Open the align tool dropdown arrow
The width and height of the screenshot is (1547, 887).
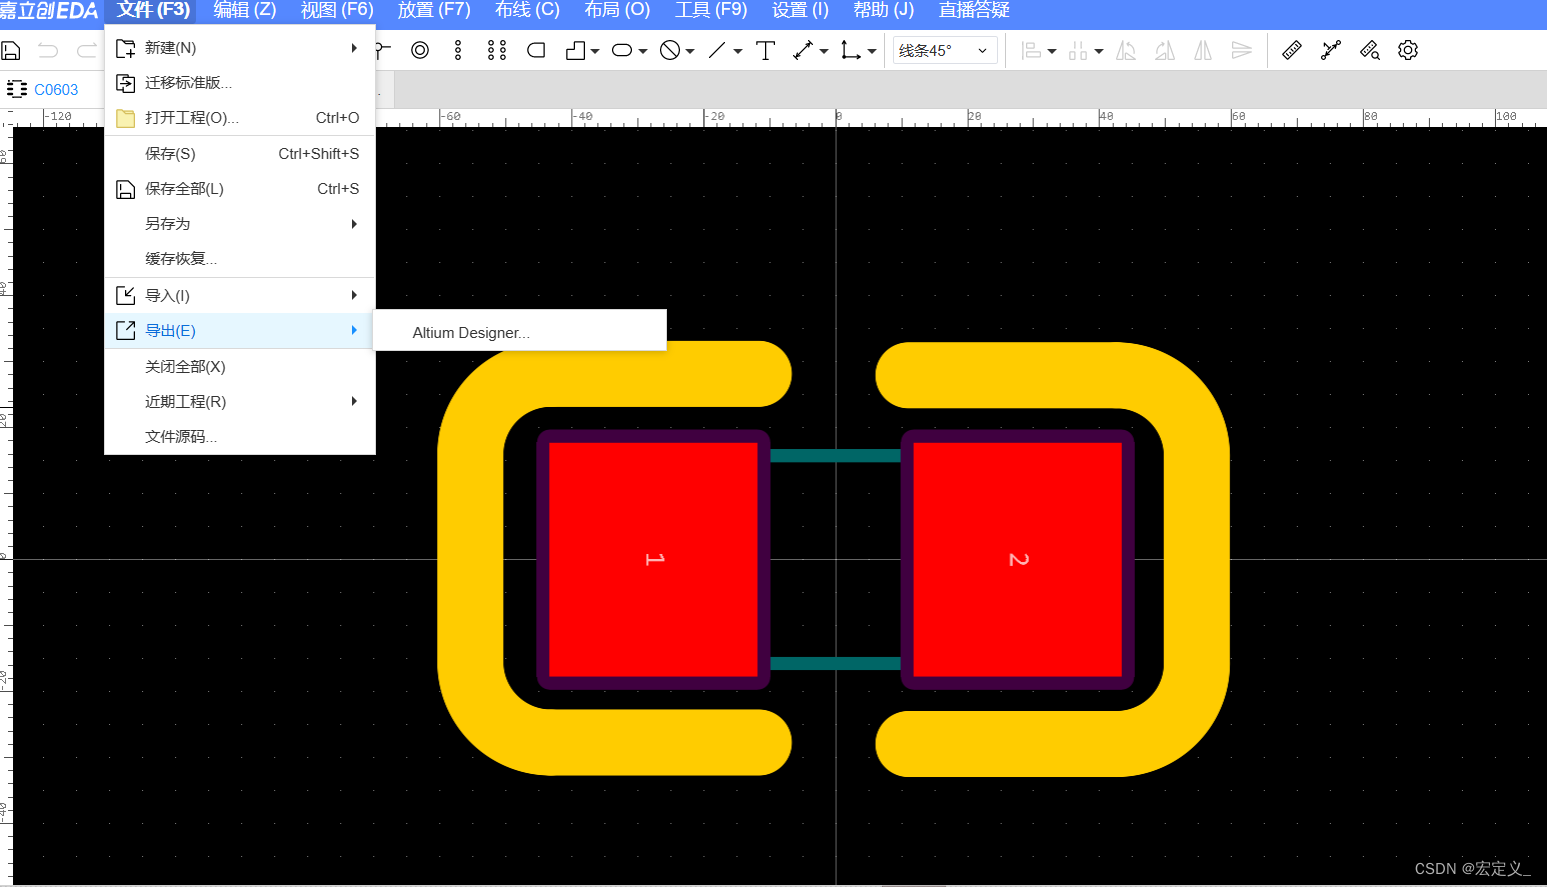point(1052,51)
